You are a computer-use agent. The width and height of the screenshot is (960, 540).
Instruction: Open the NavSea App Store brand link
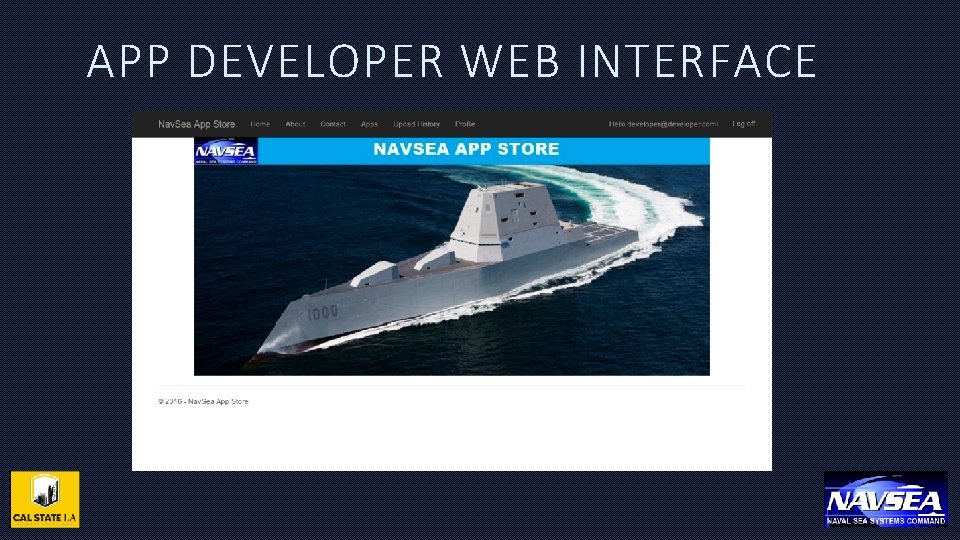click(197, 124)
